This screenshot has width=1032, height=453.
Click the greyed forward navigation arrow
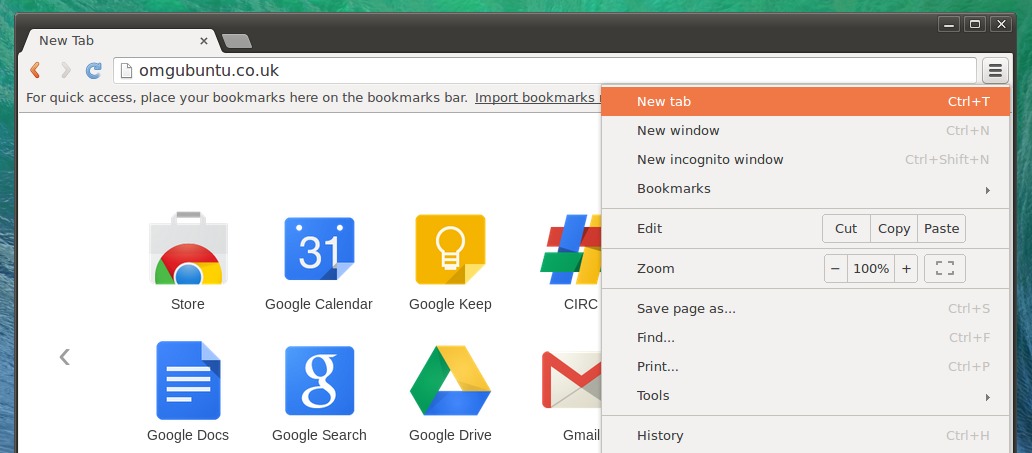tap(65, 70)
